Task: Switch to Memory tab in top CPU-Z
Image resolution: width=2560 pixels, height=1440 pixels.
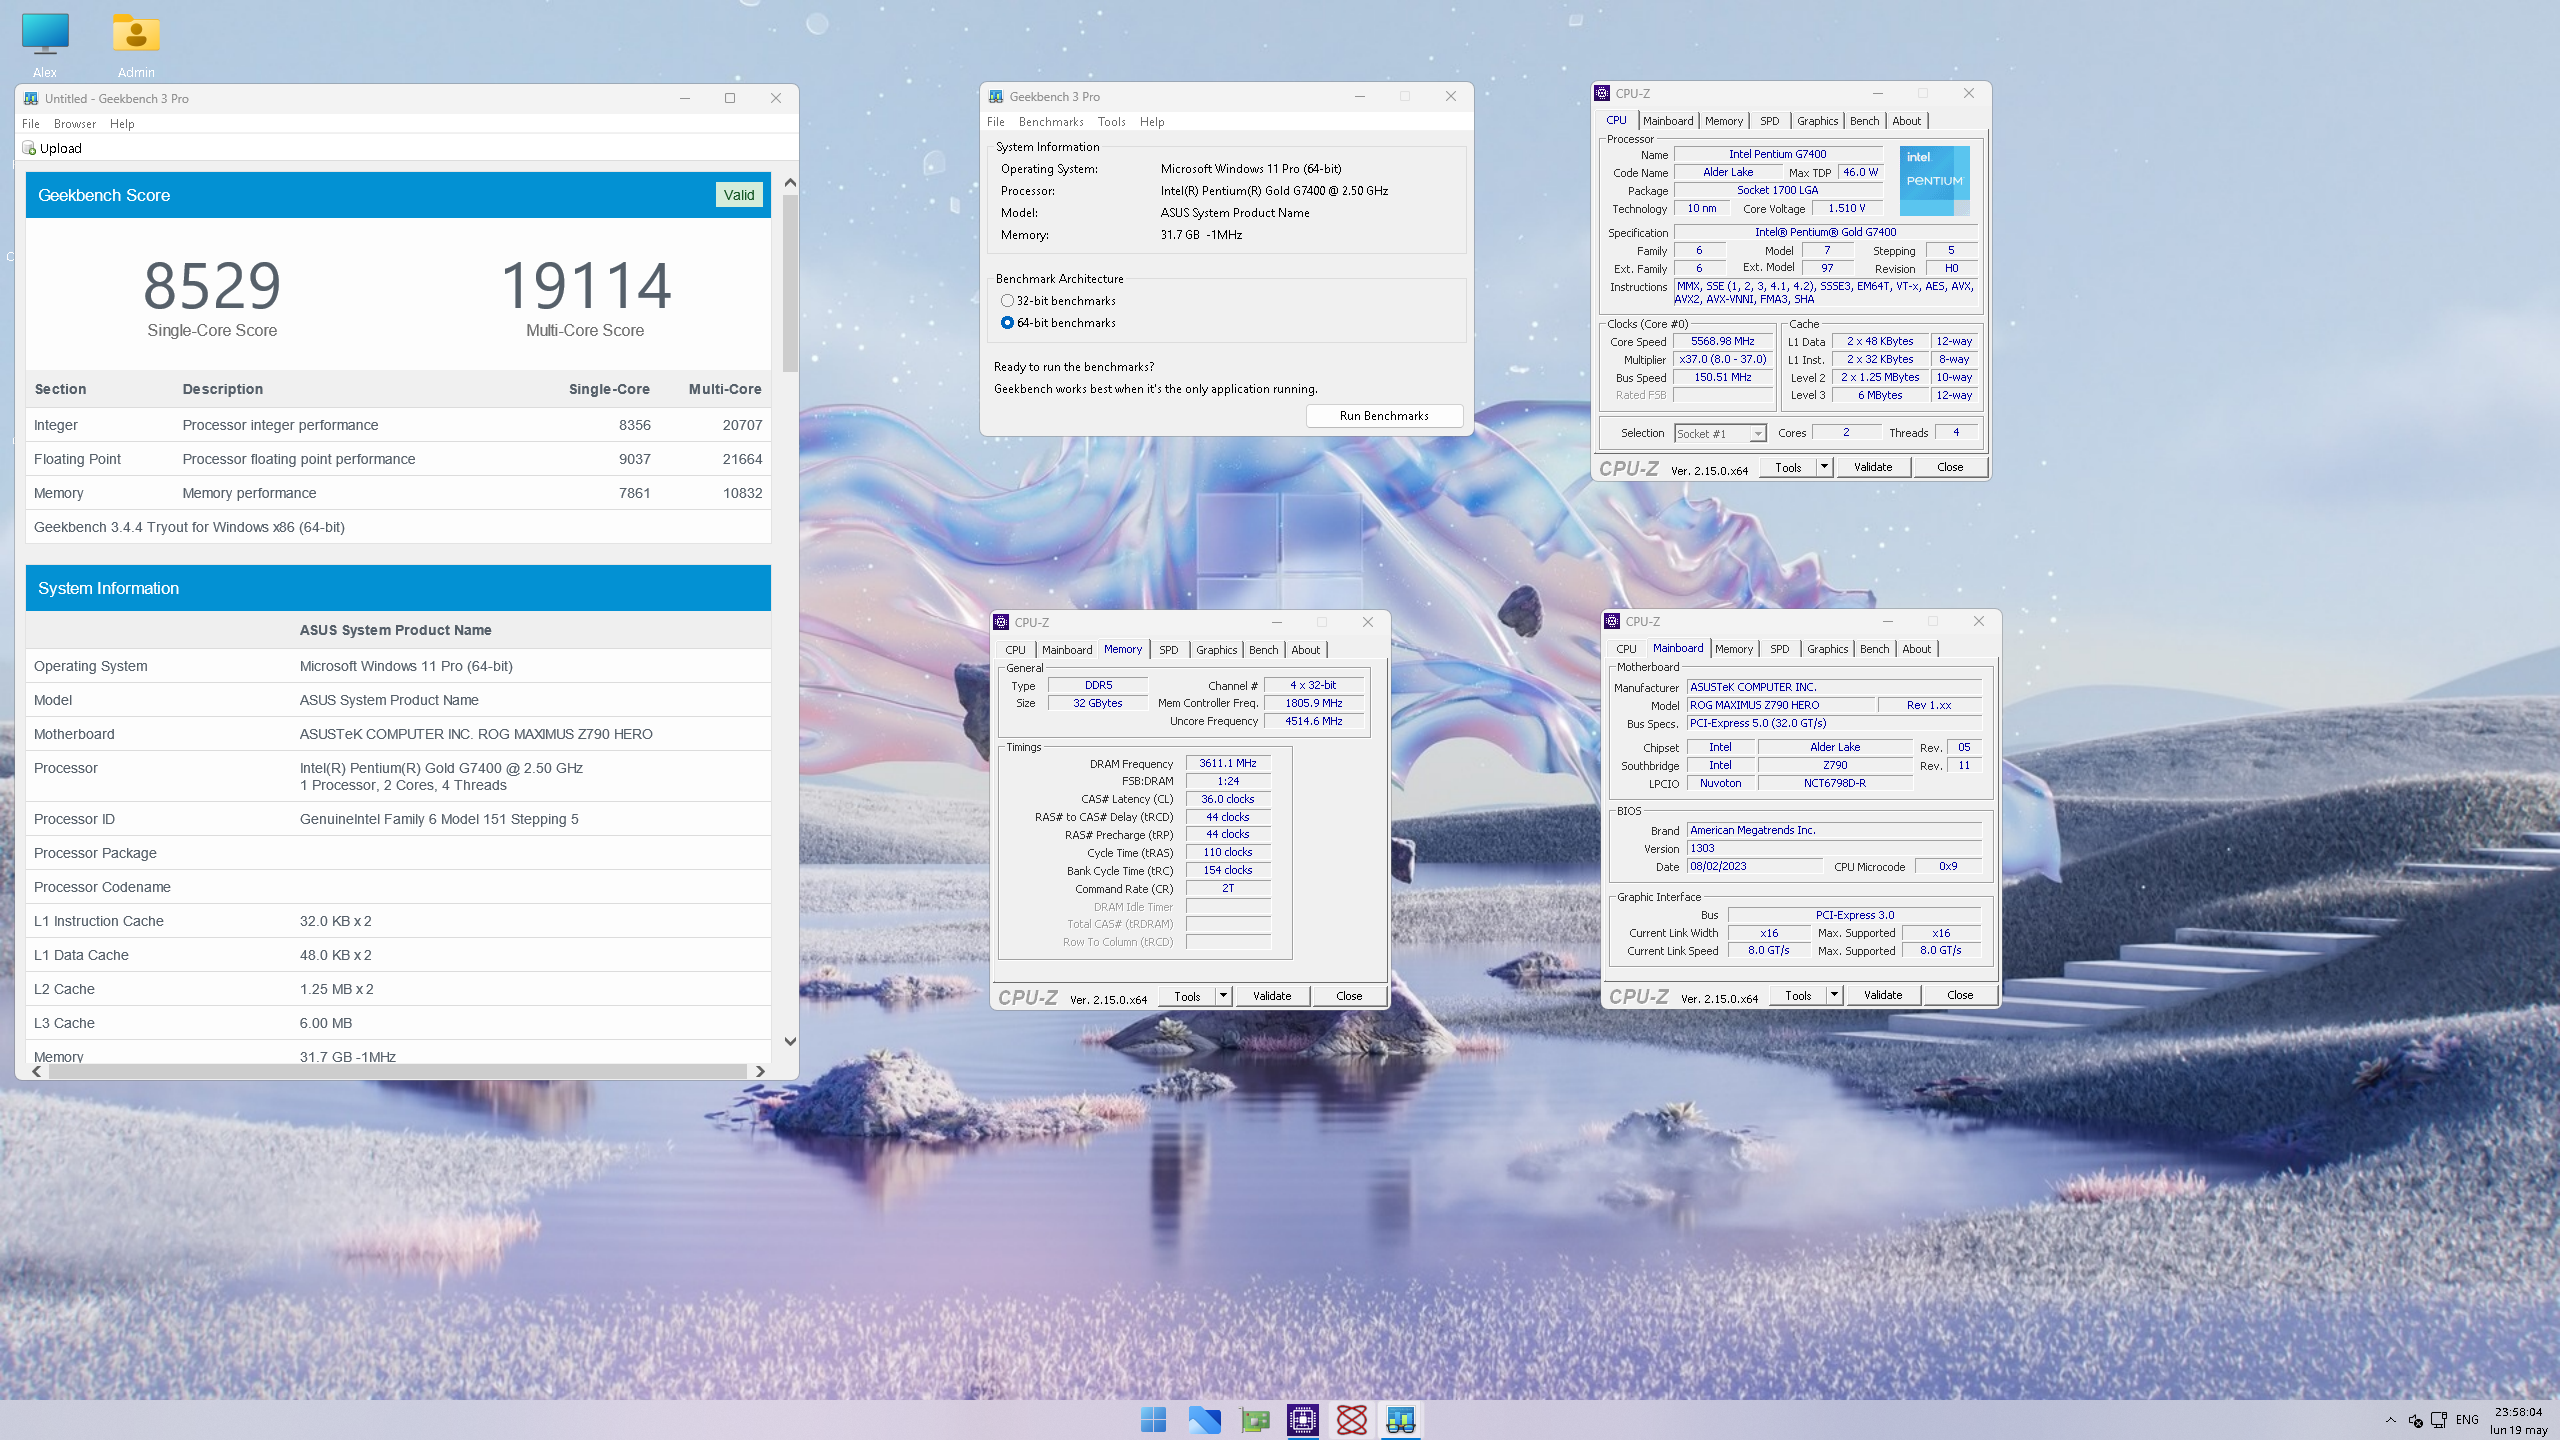Action: pos(1724,121)
